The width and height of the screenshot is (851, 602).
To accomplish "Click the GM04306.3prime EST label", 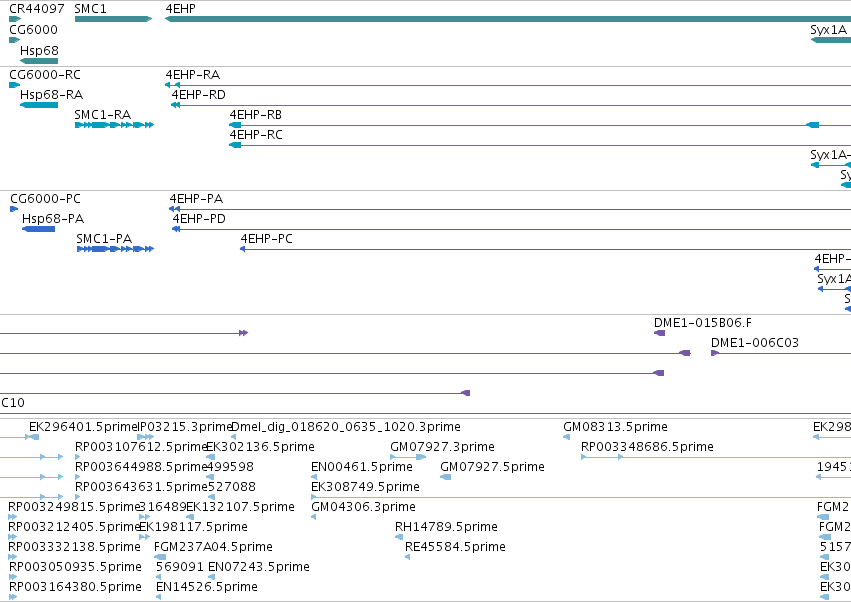I will click(x=364, y=507).
